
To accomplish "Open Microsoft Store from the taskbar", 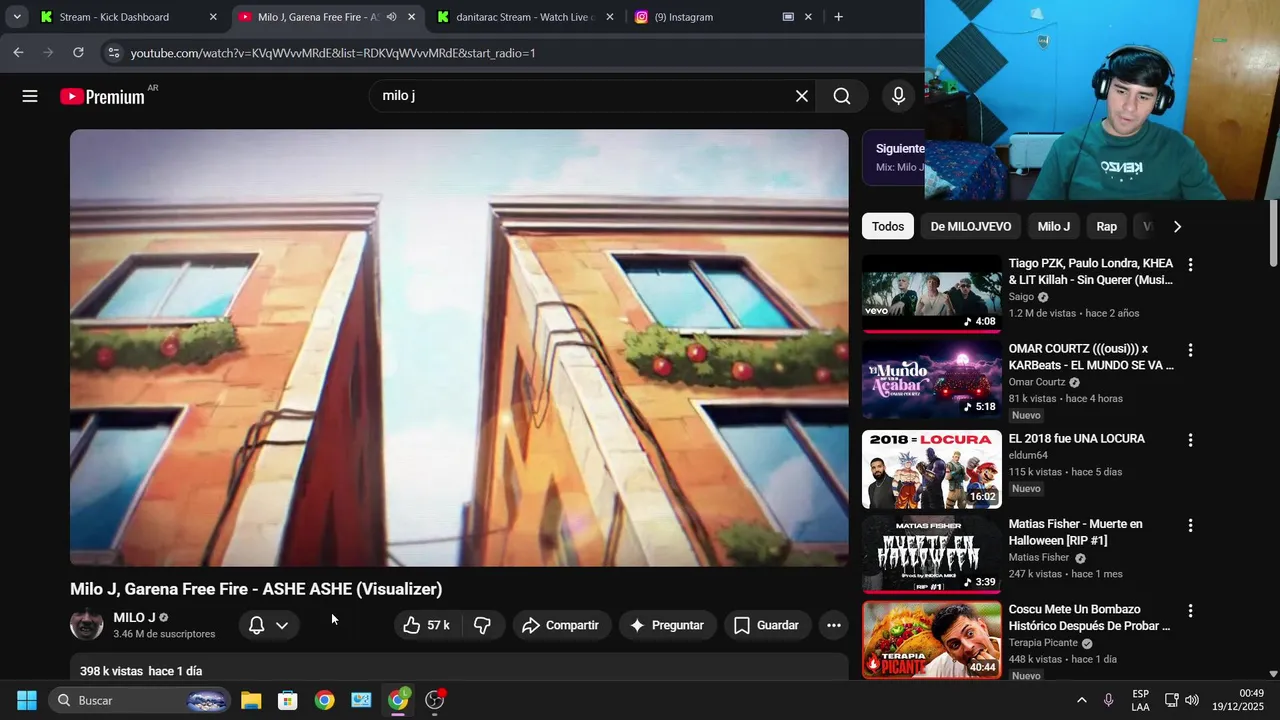I will [x=288, y=700].
